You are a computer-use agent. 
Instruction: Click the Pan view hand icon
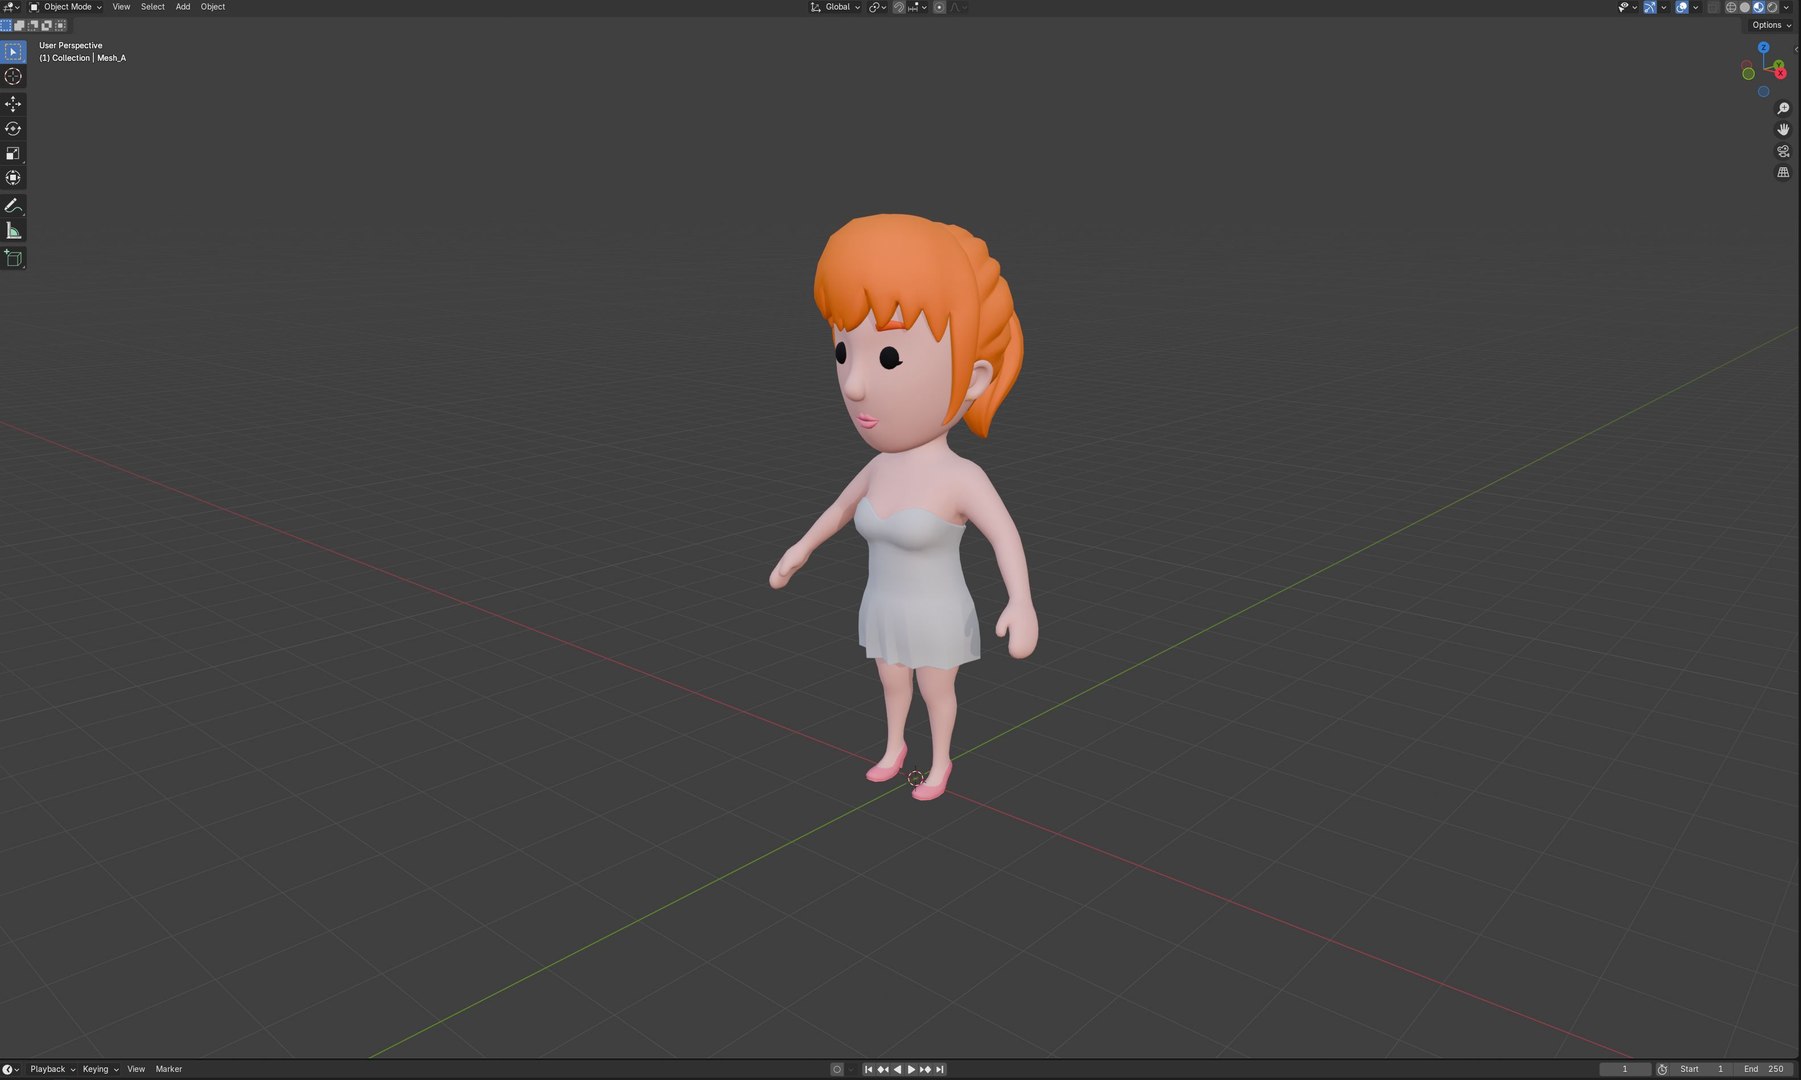click(1783, 130)
